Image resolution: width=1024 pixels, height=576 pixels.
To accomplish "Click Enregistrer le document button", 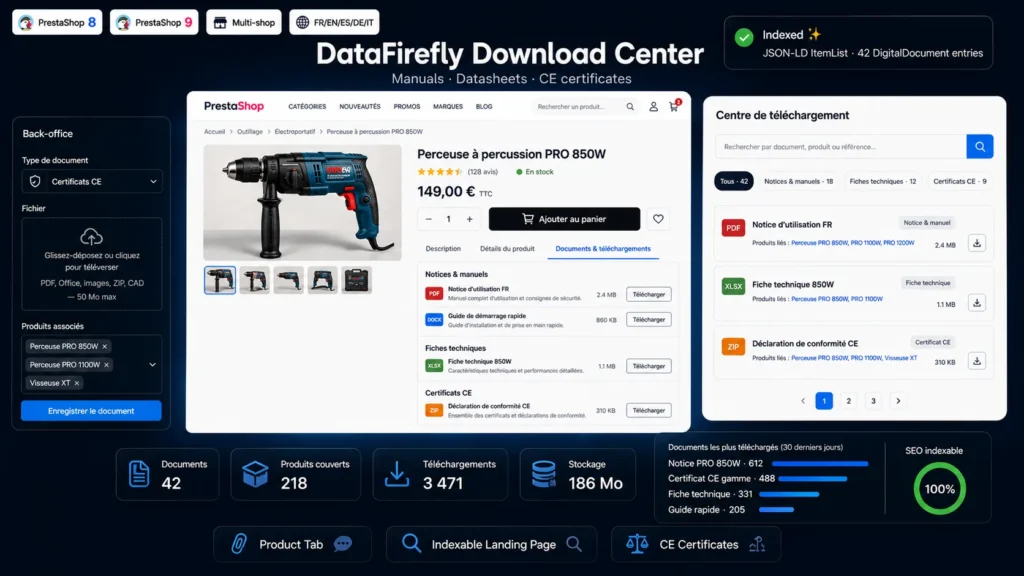I will coord(91,411).
